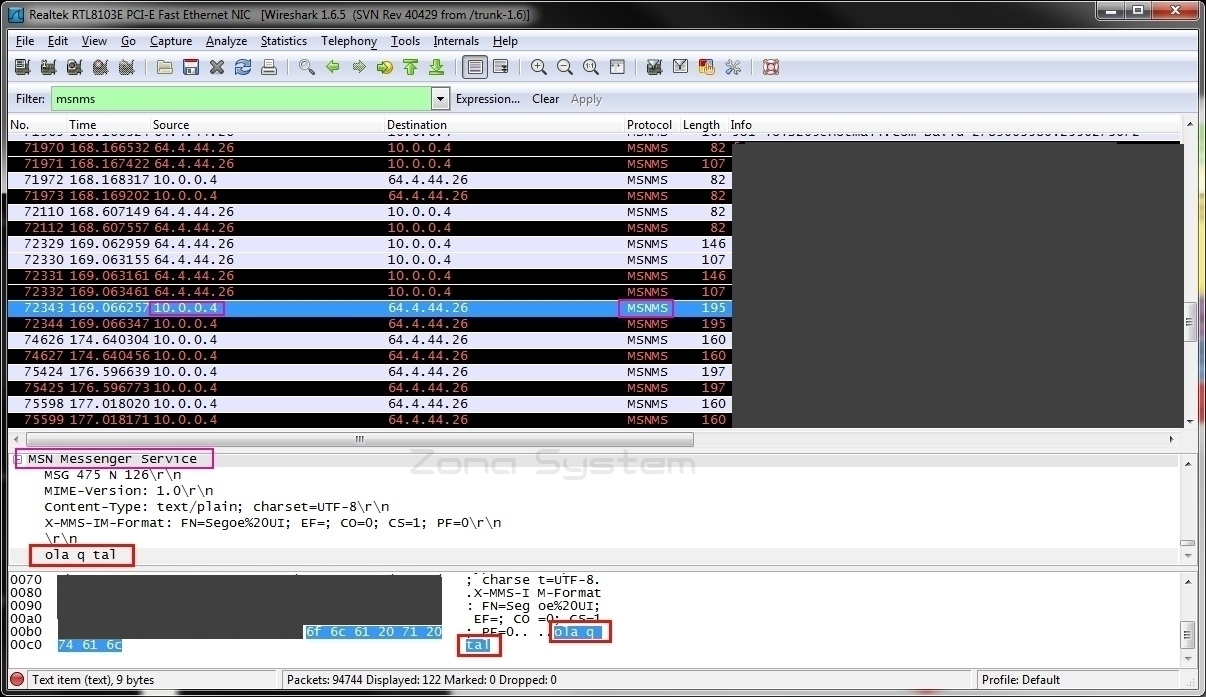Reset text zoom to normal size

click(x=591, y=67)
